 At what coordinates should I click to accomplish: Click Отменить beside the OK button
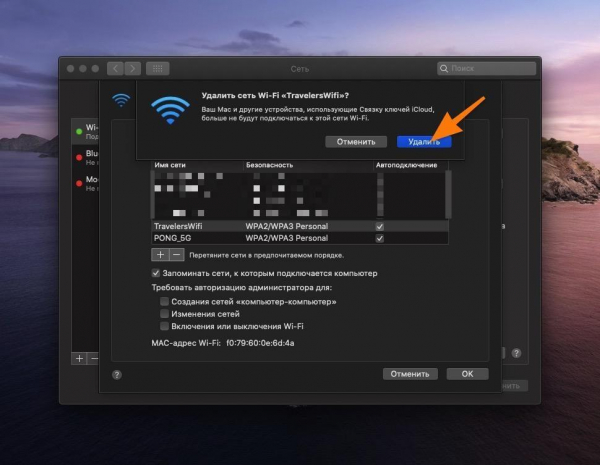[x=410, y=374]
